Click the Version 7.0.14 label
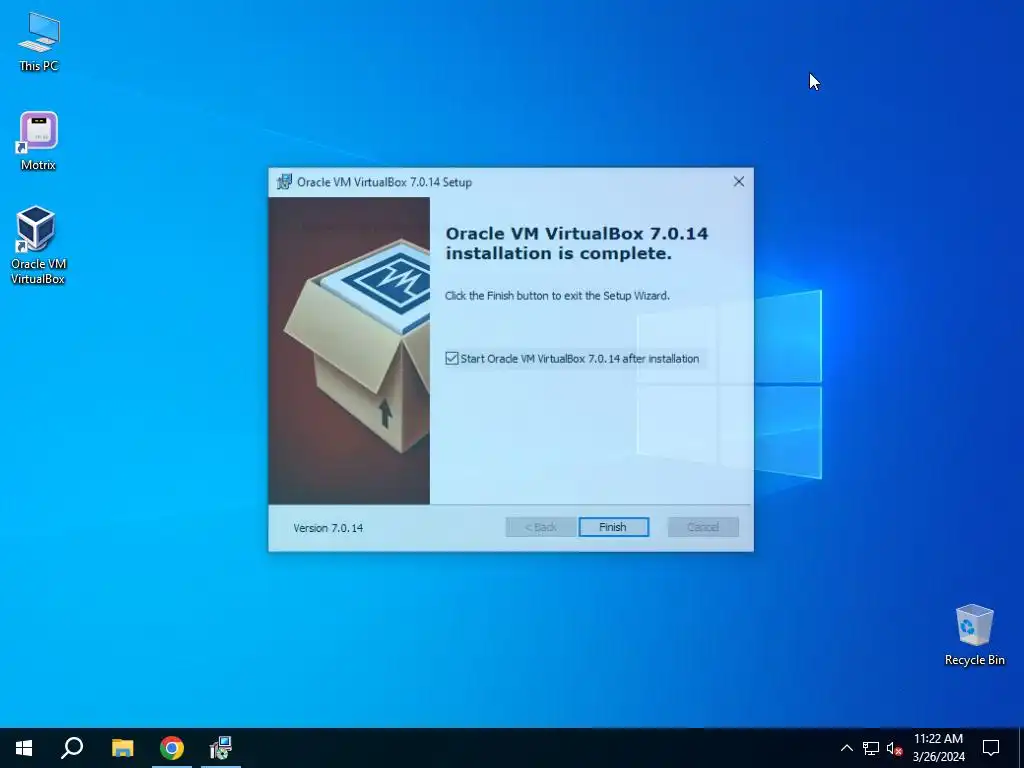 328,528
